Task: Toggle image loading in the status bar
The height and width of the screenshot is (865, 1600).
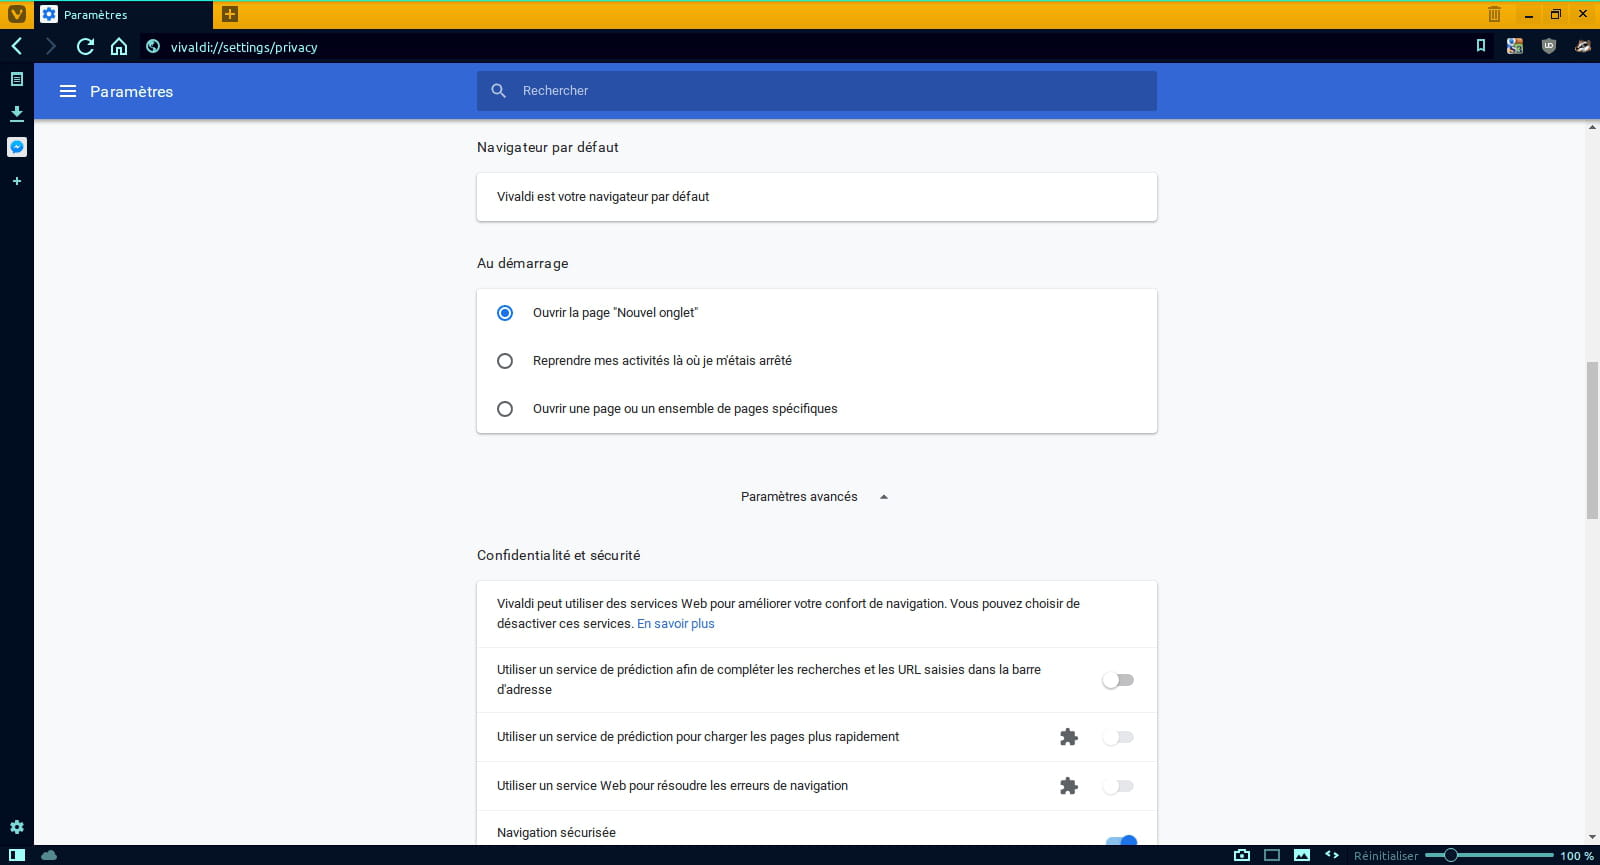Action: tap(1302, 855)
